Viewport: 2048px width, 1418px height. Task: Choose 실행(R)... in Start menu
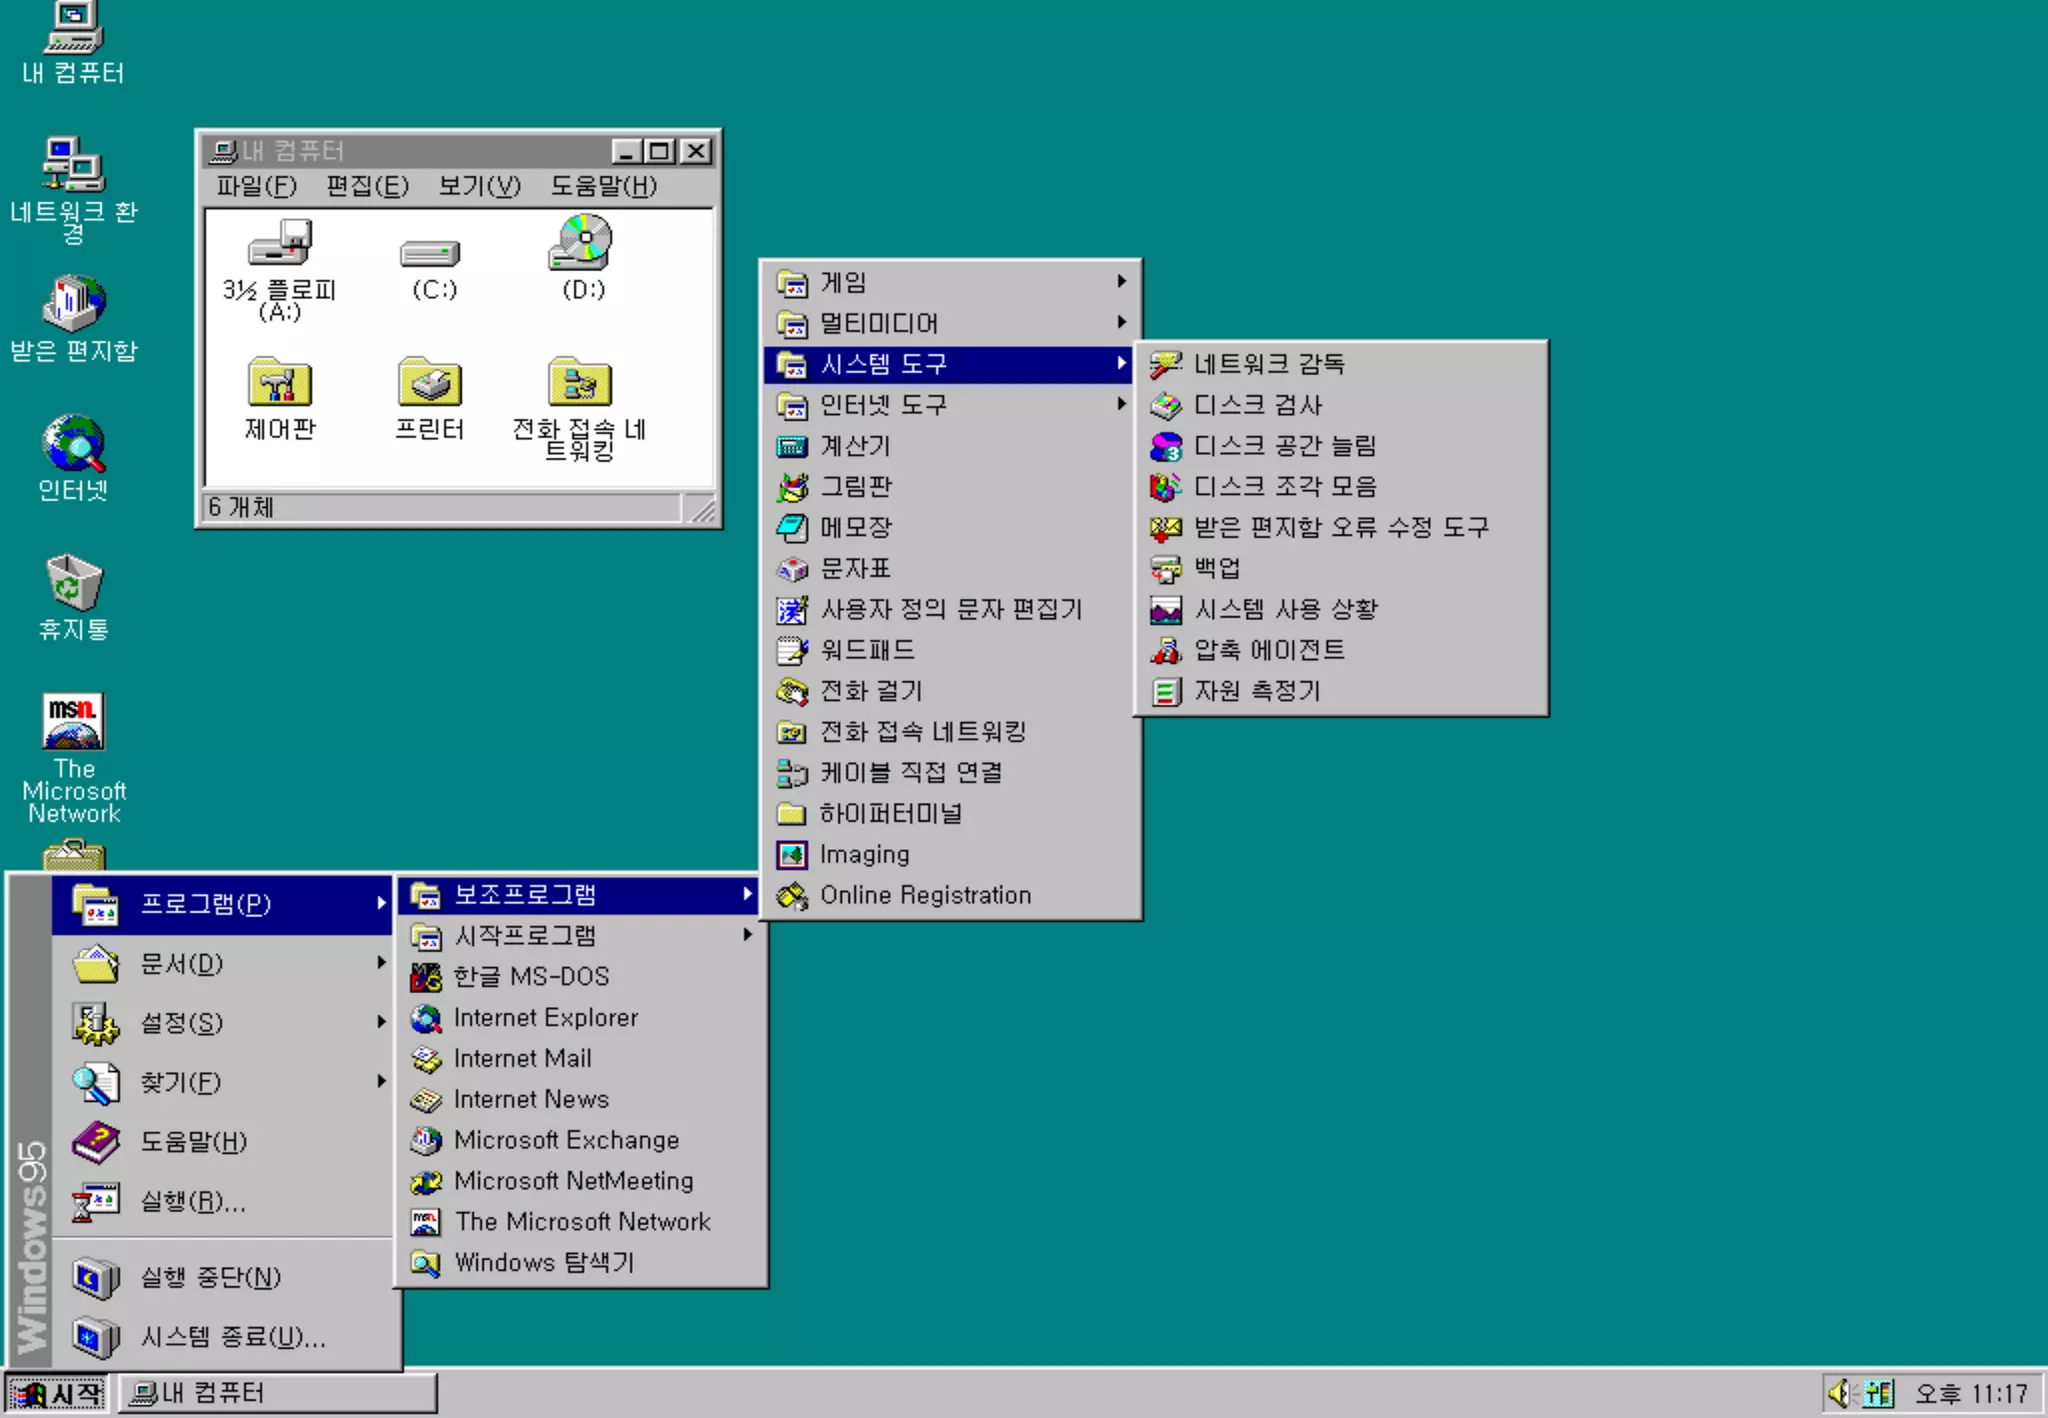pos(222,1201)
